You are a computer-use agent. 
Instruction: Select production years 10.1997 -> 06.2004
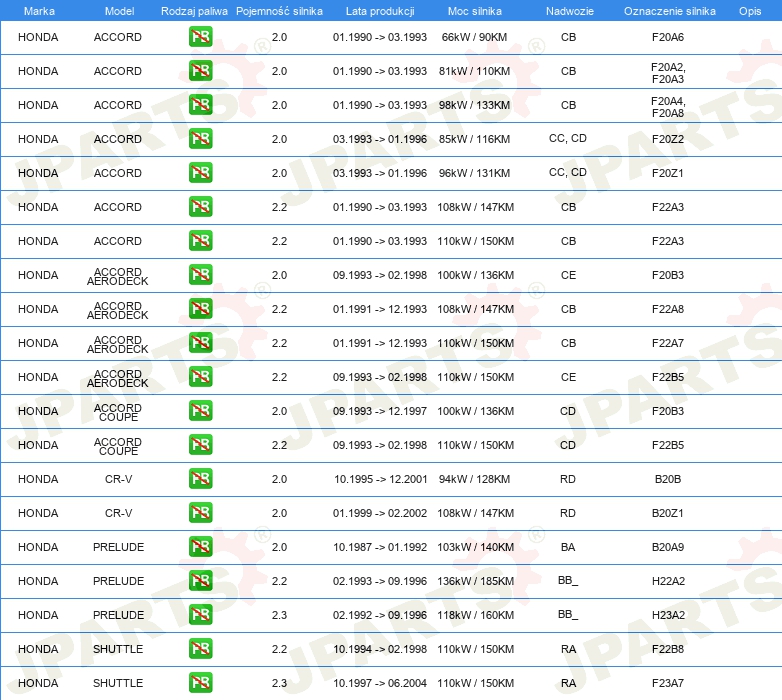(380, 683)
